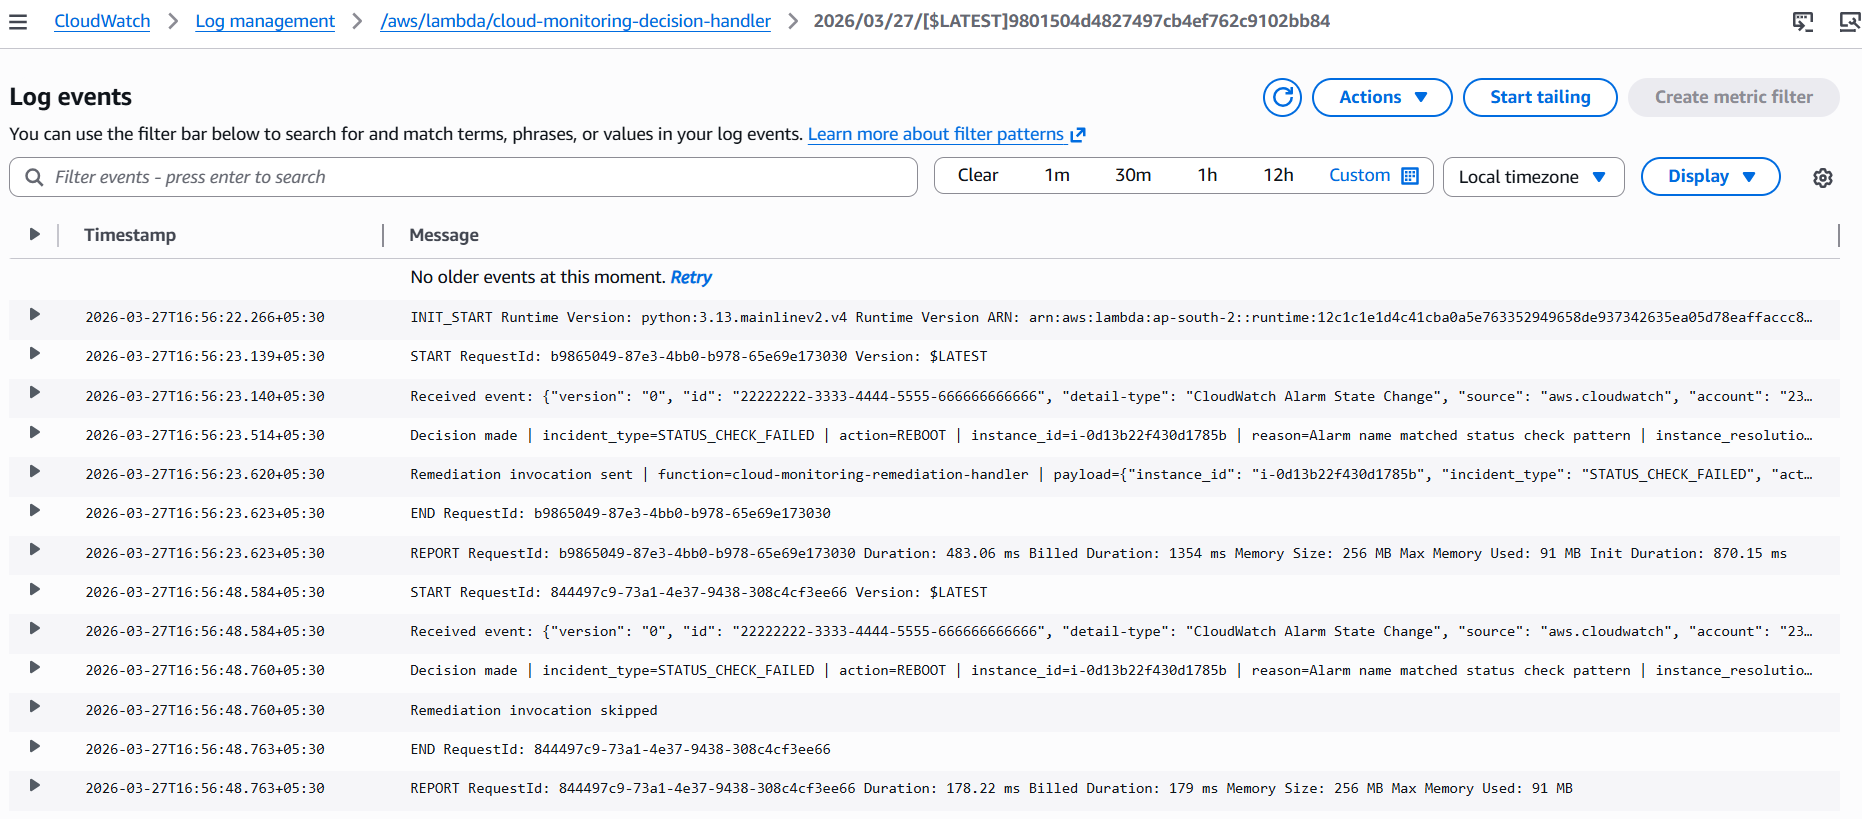Click the Create metric filter button
This screenshot has height=819, width=1862.
coord(1734,97)
